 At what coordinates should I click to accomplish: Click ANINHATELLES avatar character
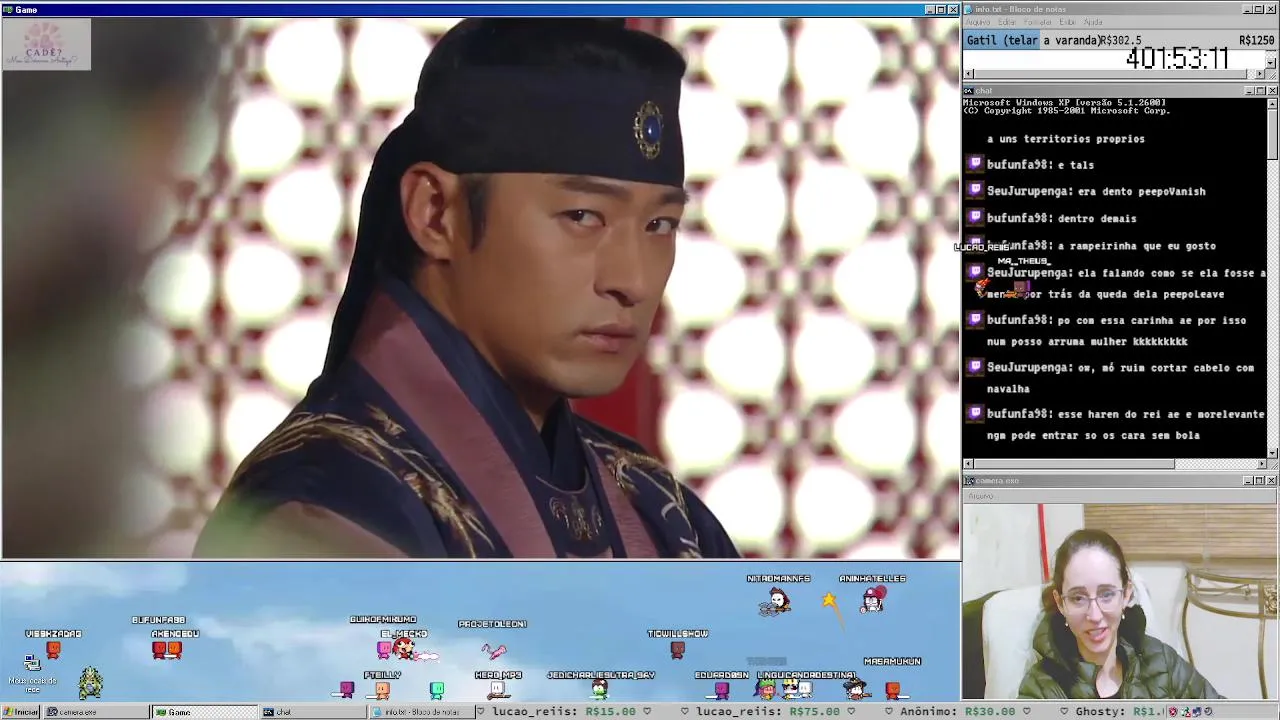[873, 599]
